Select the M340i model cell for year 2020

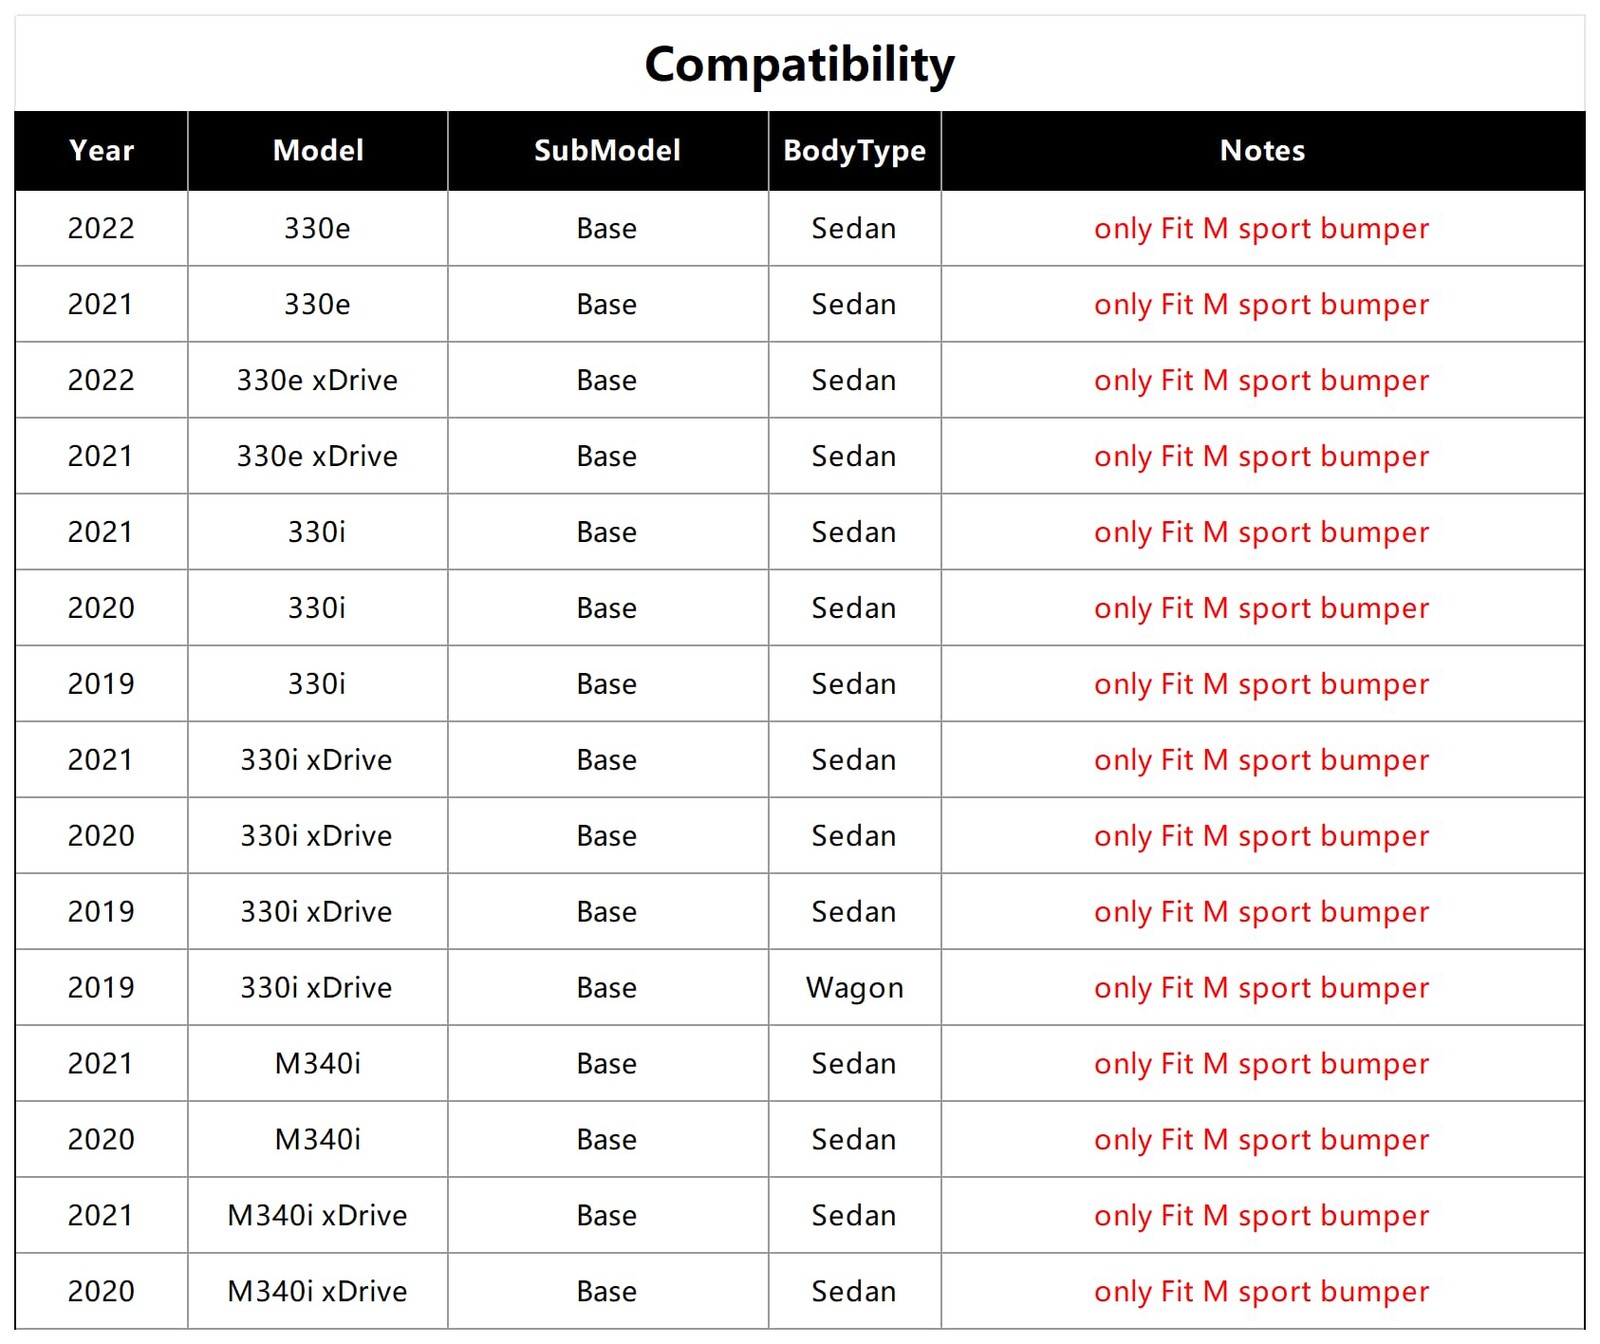pyautogui.click(x=317, y=1140)
